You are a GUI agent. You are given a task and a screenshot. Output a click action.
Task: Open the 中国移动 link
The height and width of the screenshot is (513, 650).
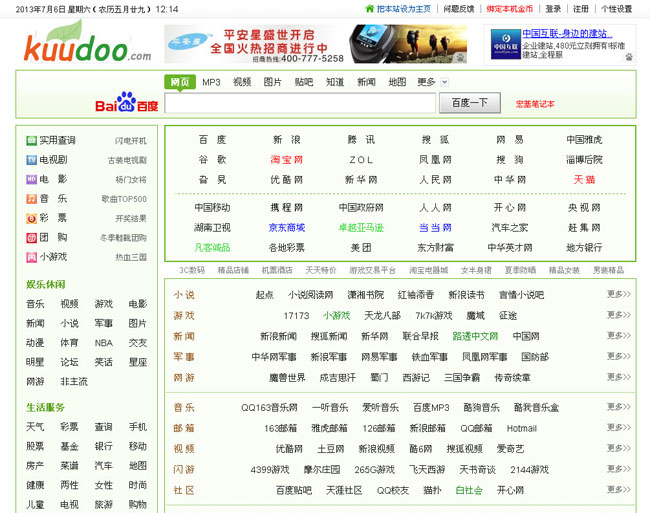point(212,208)
